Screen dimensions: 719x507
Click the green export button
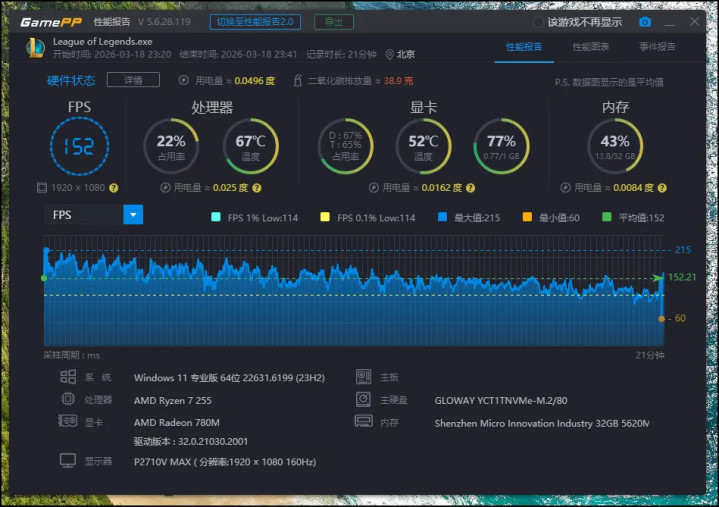pyautogui.click(x=334, y=22)
